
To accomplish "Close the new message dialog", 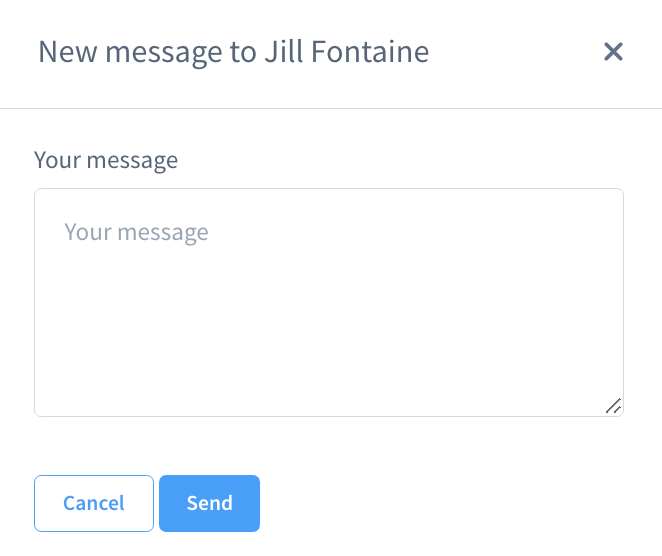I will (x=613, y=52).
